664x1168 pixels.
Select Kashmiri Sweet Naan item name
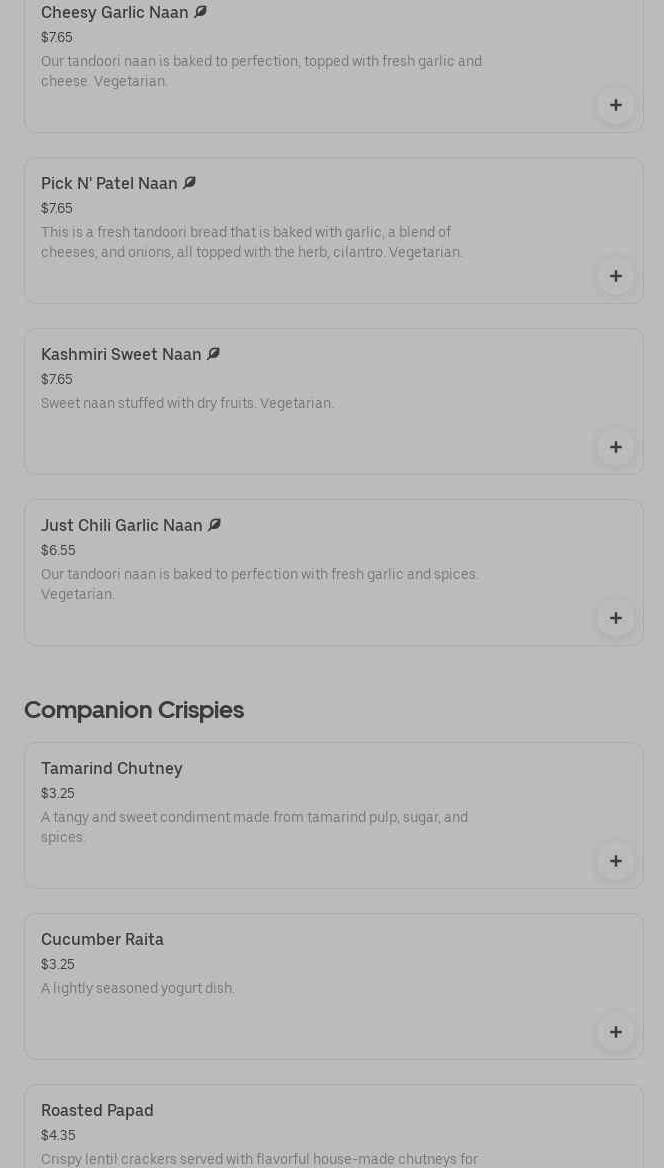[x=121, y=355]
